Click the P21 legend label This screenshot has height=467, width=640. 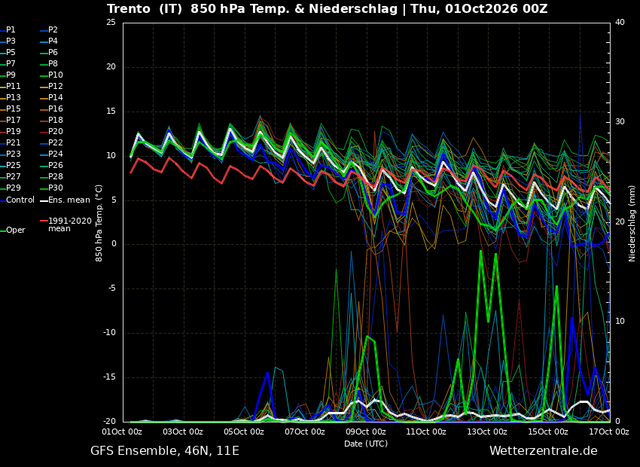(13, 143)
